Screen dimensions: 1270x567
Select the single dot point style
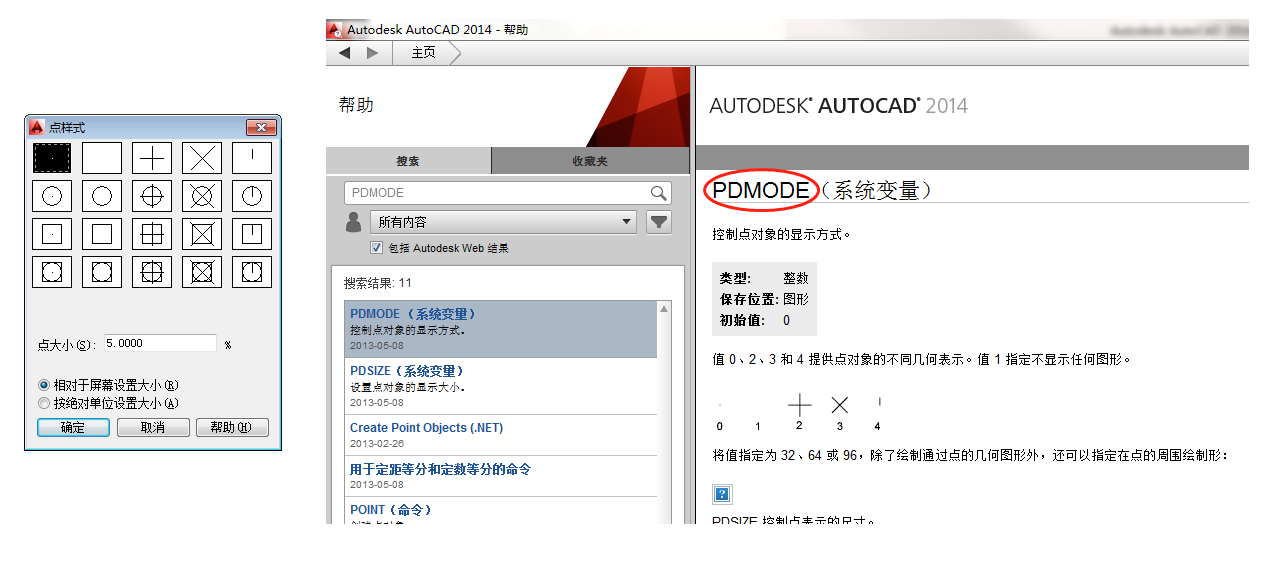point(52,158)
